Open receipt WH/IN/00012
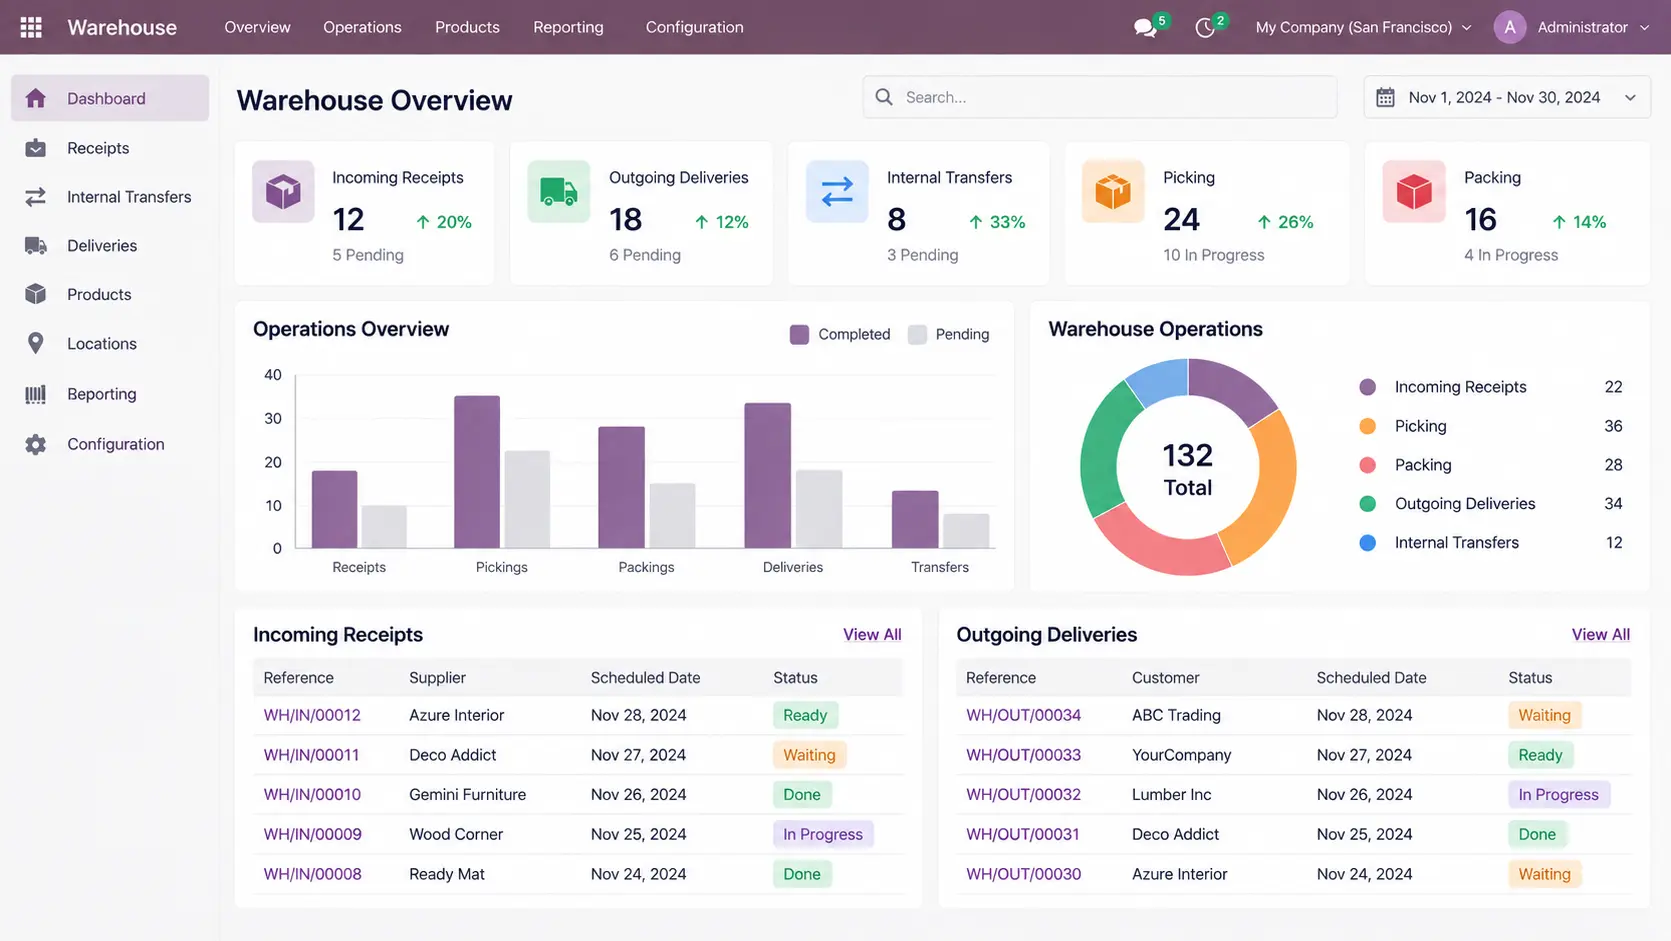Image resolution: width=1671 pixels, height=941 pixels. click(x=312, y=715)
